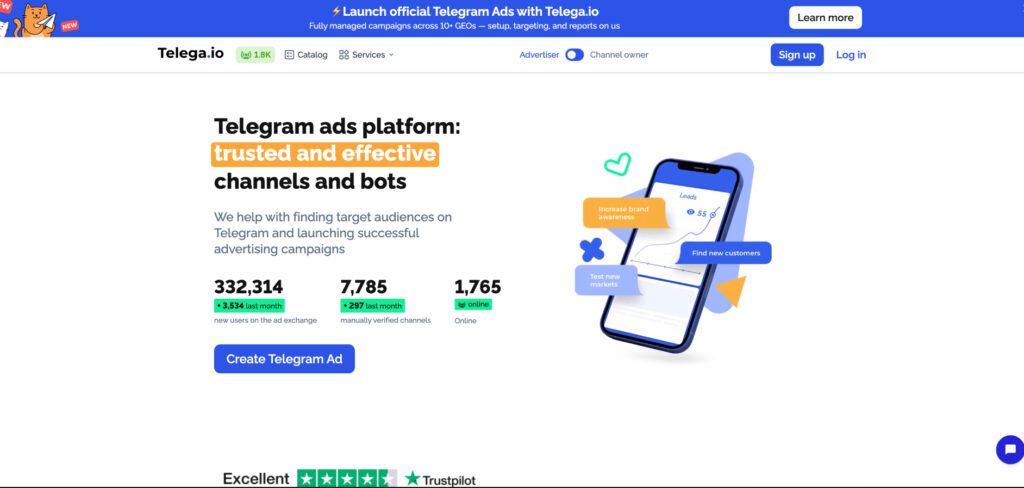This screenshot has height=488, width=1024.
Task: Expand the Services dropdown
Action: tap(366, 55)
